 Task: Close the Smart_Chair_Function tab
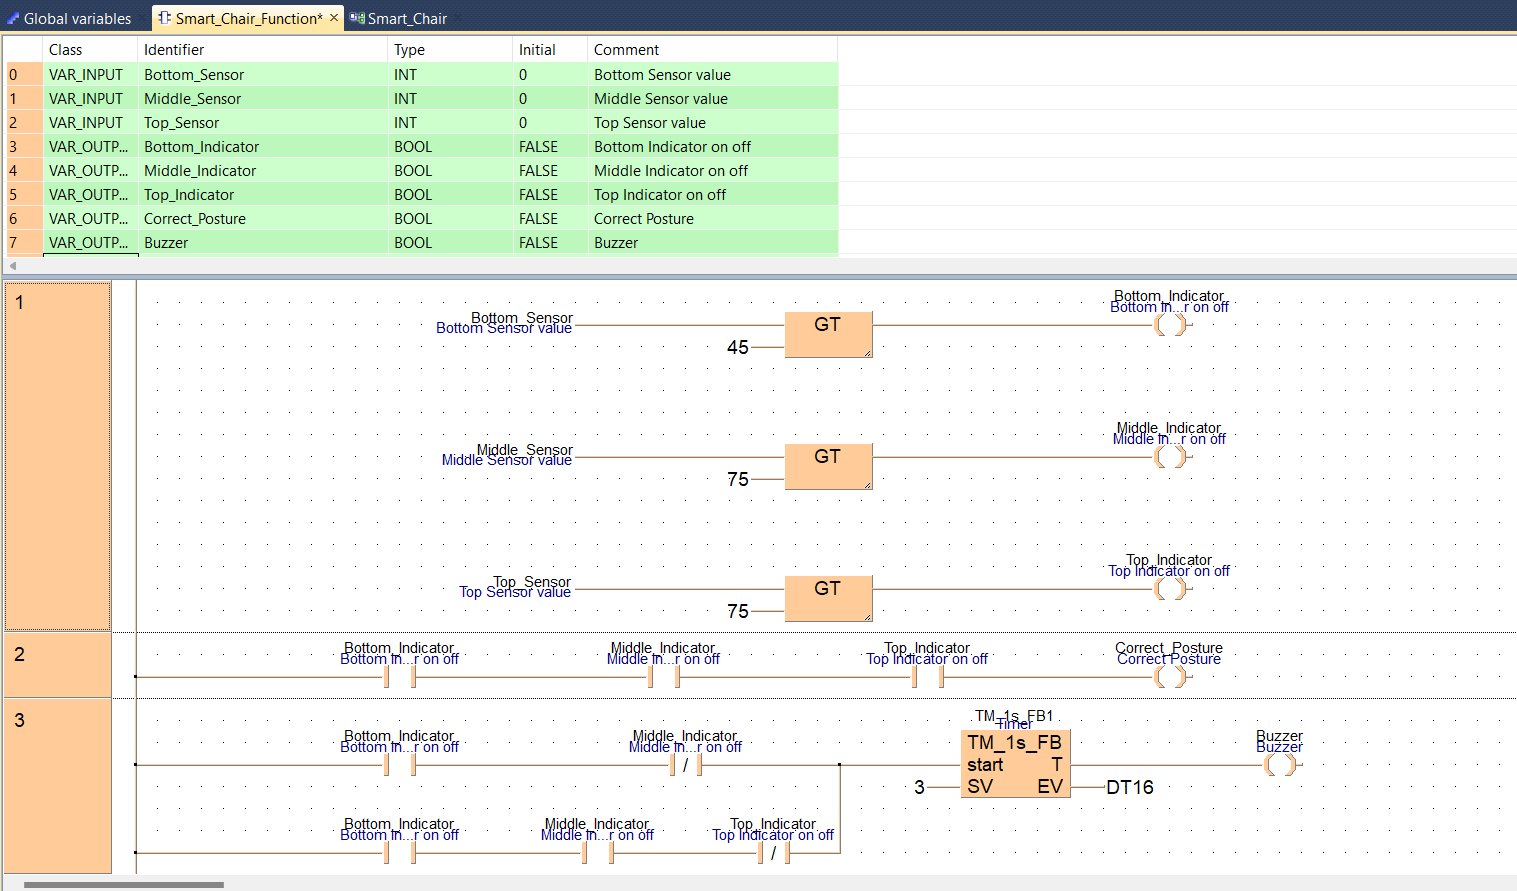pos(334,18)
